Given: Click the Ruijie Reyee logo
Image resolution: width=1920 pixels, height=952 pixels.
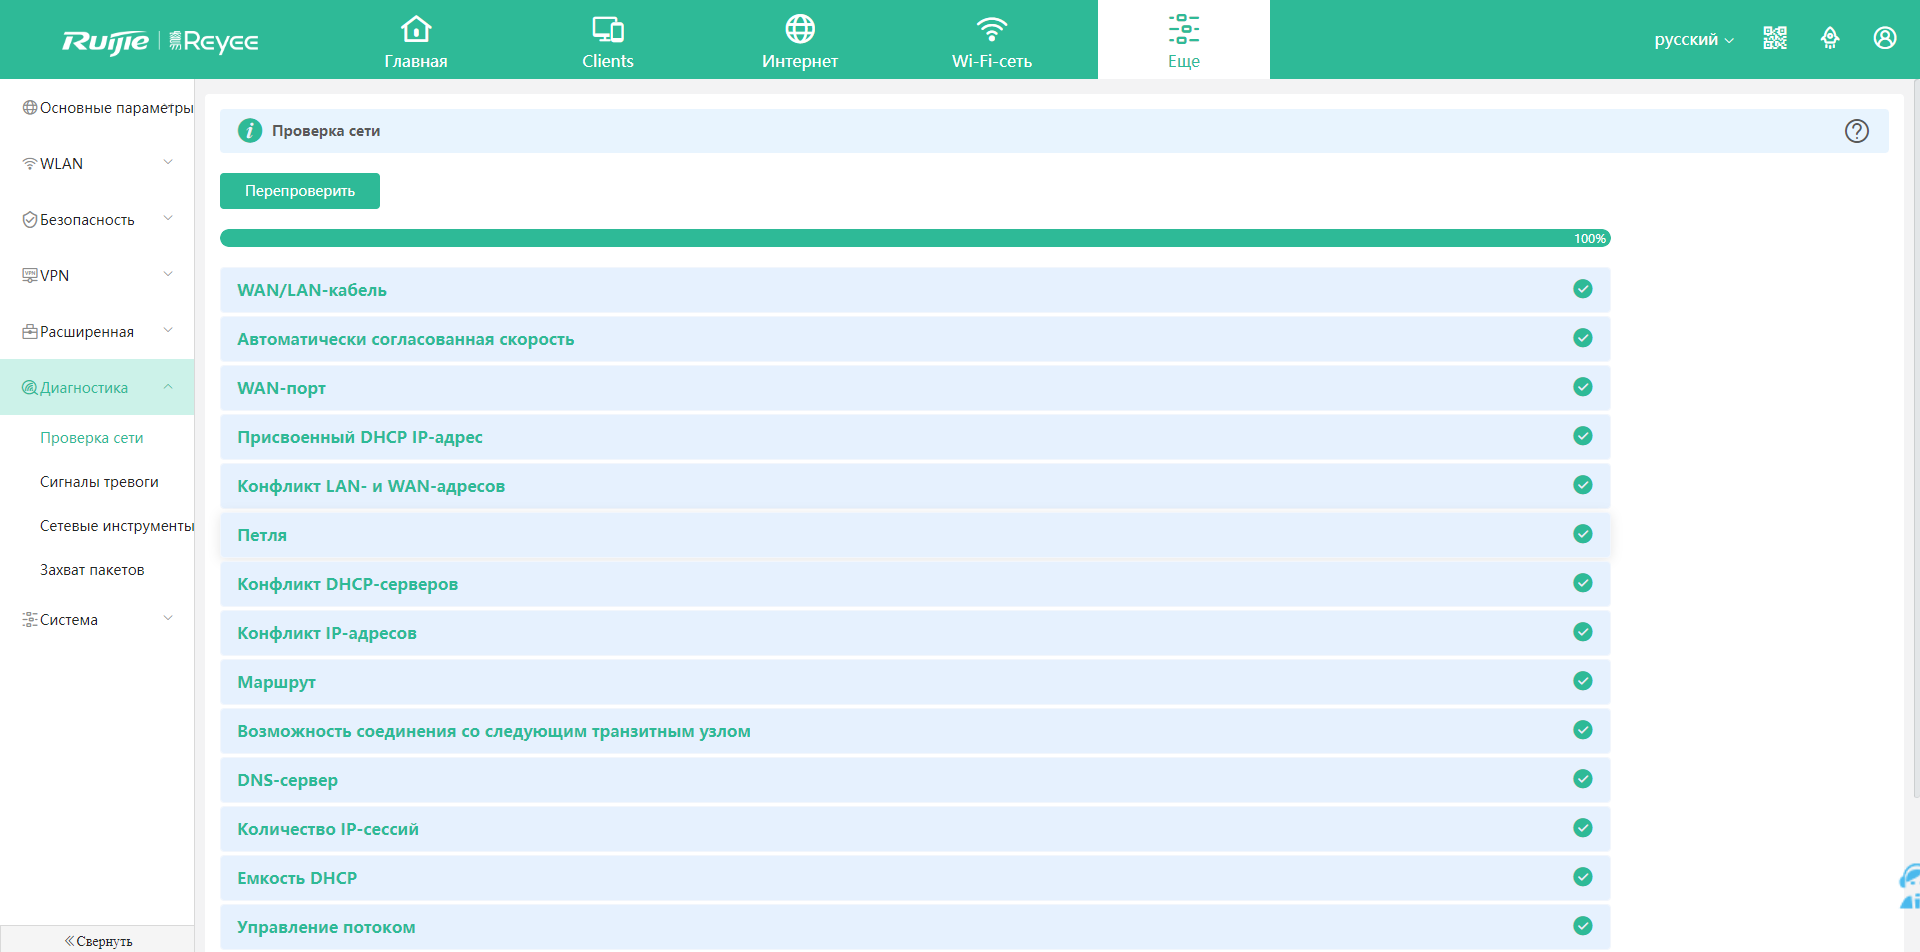Looking at the screenshot, I should [160, 41].
